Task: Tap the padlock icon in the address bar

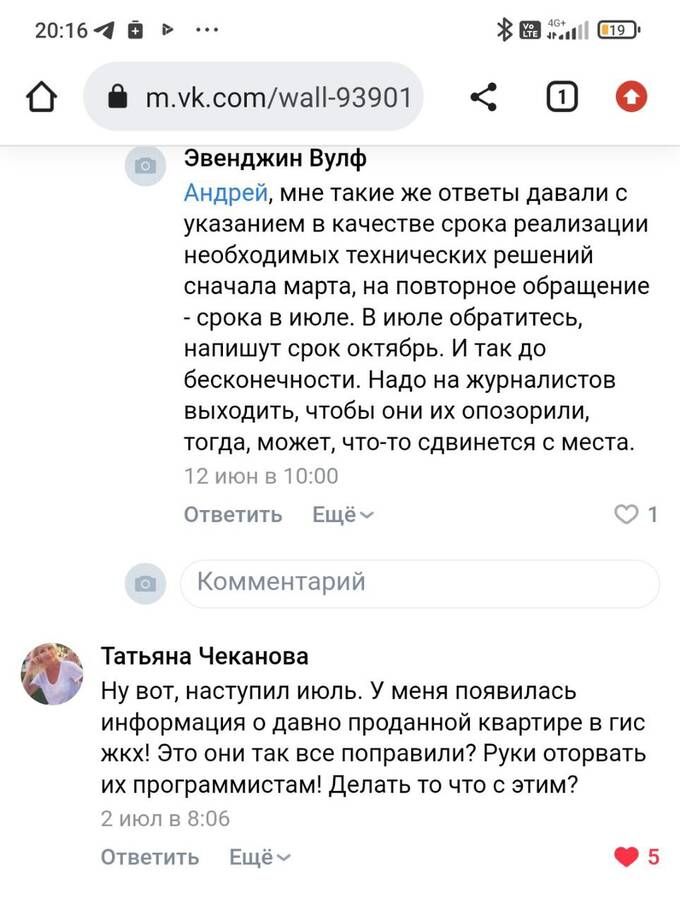Action: [118, 97]
